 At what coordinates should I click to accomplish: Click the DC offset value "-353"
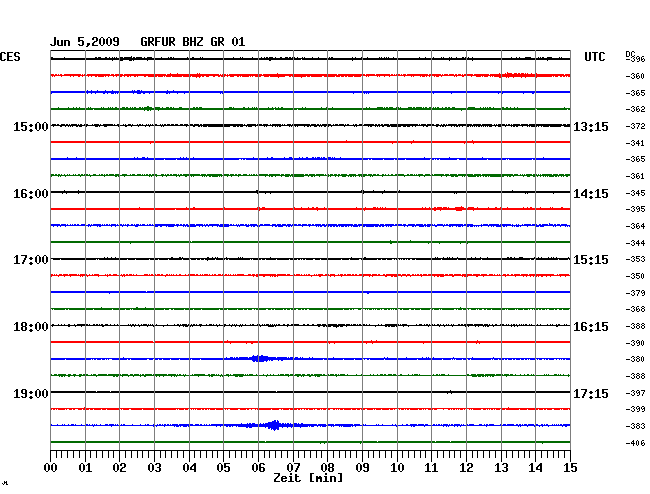pos(635,259)
